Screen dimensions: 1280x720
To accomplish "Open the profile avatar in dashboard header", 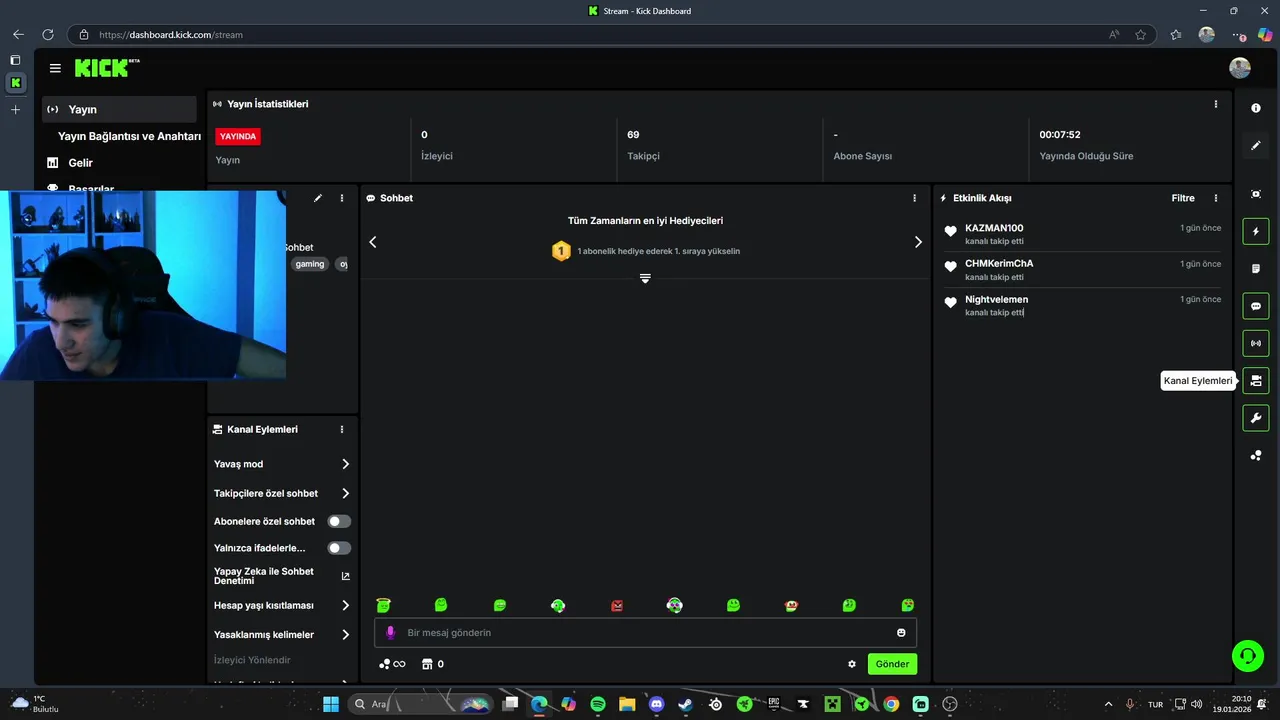I will click(x=1240, y=68).
